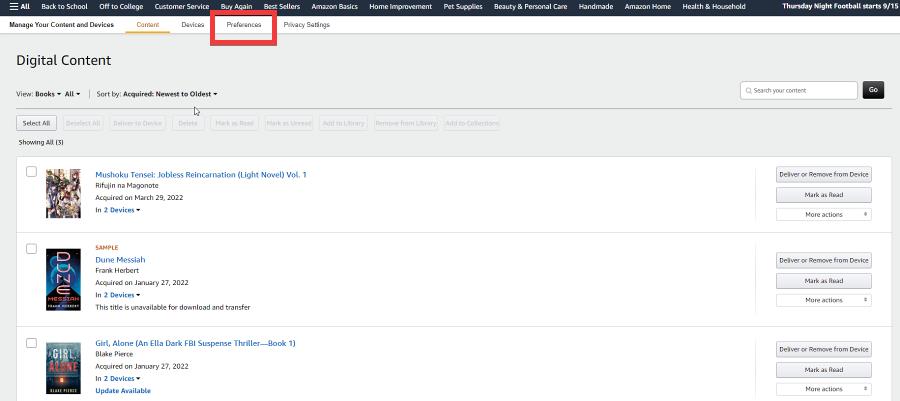Click the Showing All (3) text
900x401 pixels.
(41, 142)
